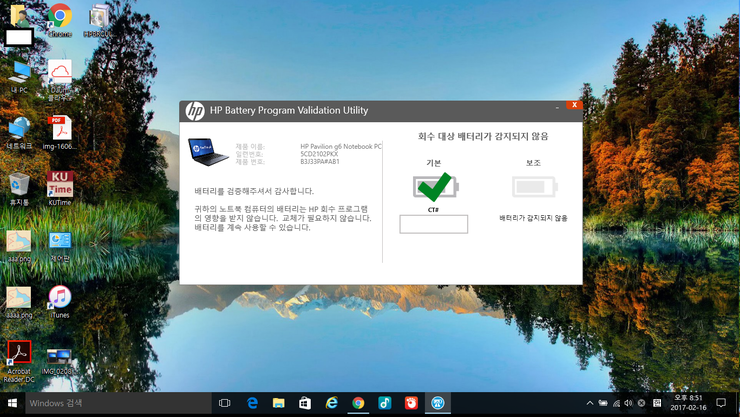Click the 기본 label
The width and height of the screenshot is (740, 417).
coord(434,163)
